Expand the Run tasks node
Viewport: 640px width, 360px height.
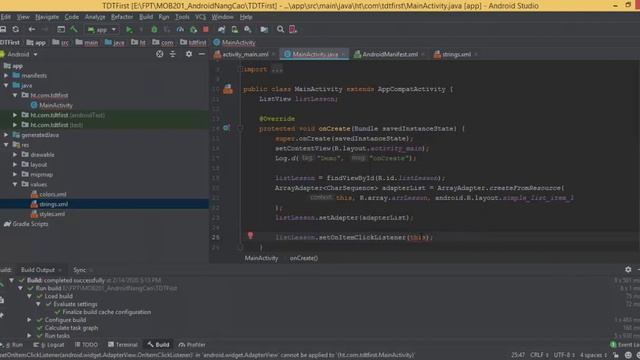tap(29, 336)
